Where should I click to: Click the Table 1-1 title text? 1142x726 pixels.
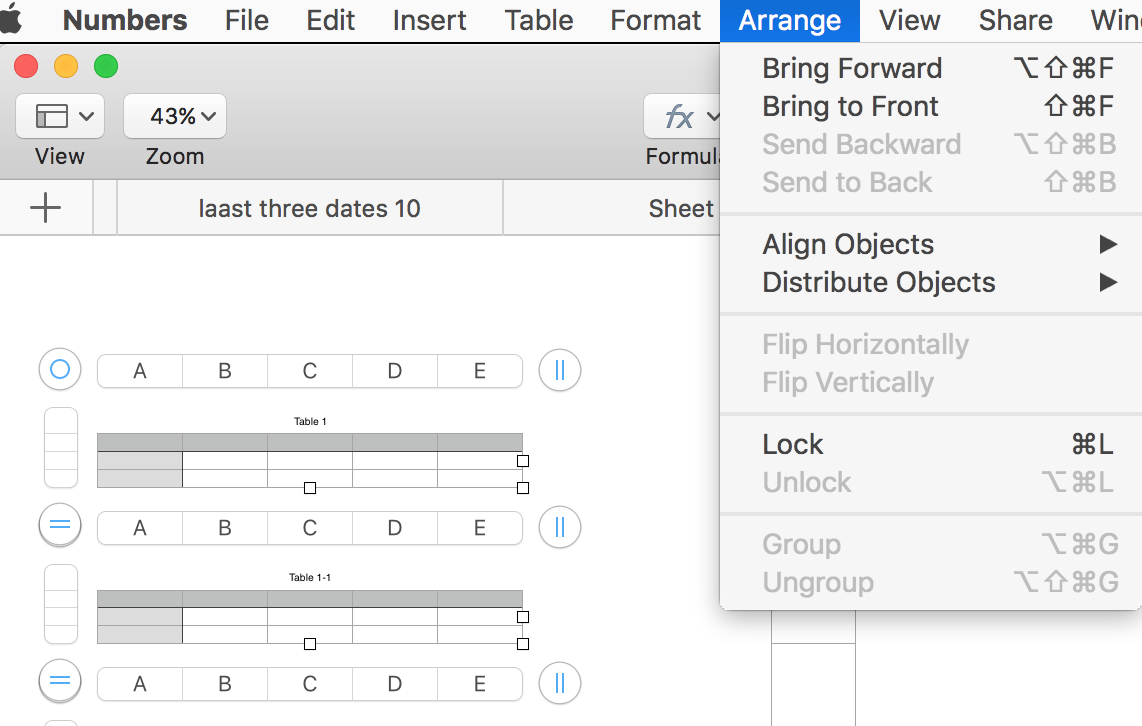(x=309, y=577)
